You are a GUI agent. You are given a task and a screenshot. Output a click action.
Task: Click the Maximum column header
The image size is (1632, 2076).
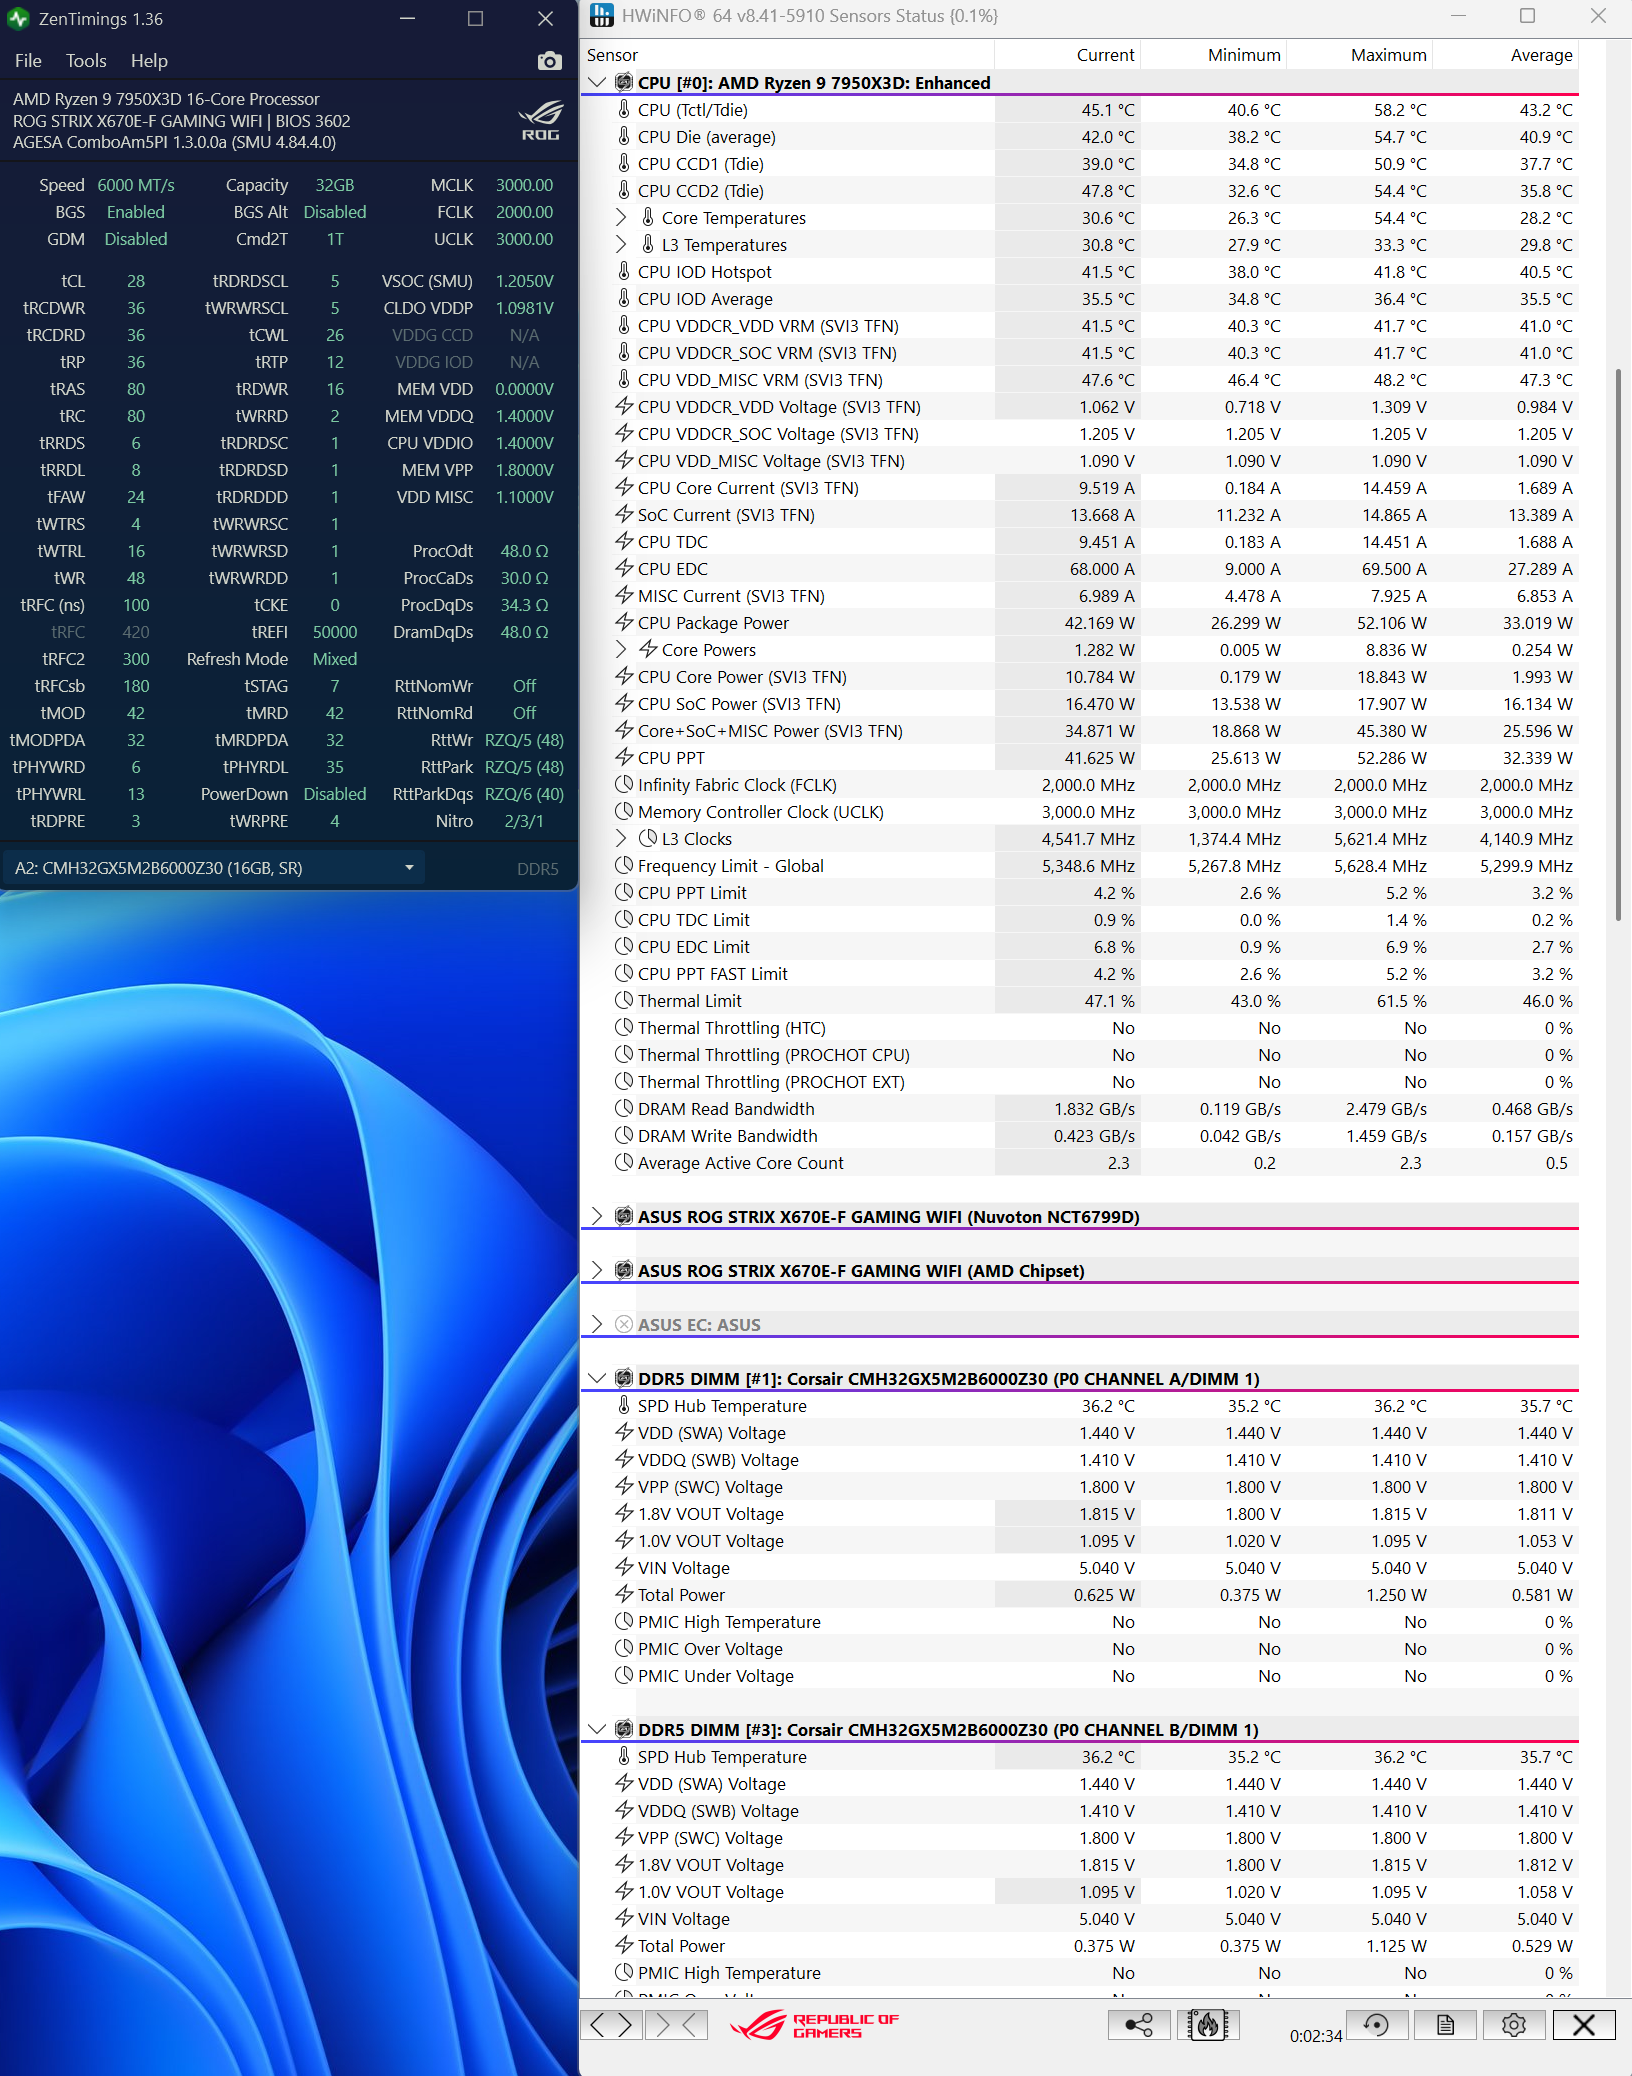(1359, 55)
